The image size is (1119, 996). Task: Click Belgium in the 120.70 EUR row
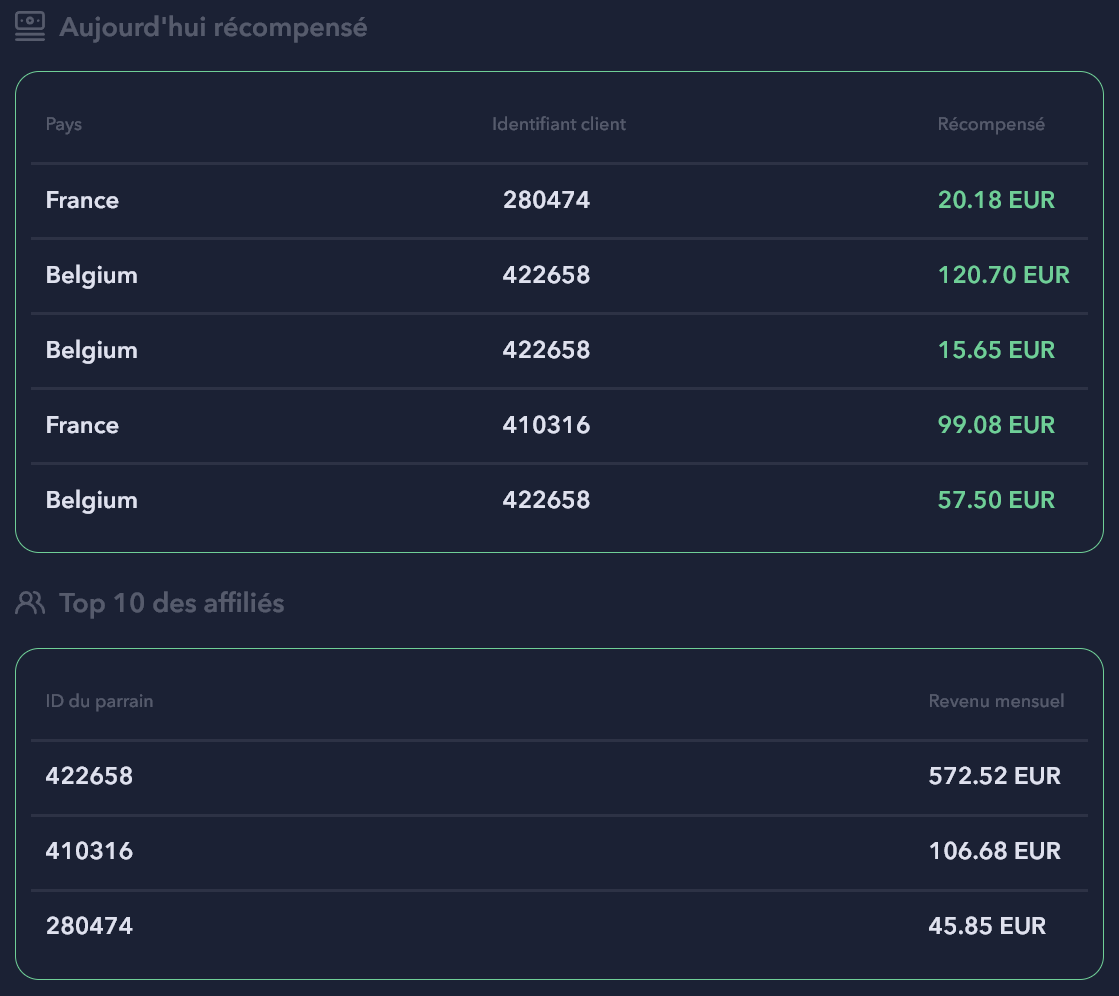pyautogui.click(x=91, y=275)
